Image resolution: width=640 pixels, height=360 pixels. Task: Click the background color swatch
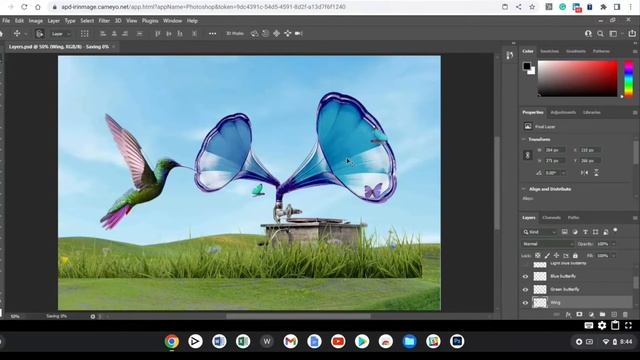coord(532,71)
